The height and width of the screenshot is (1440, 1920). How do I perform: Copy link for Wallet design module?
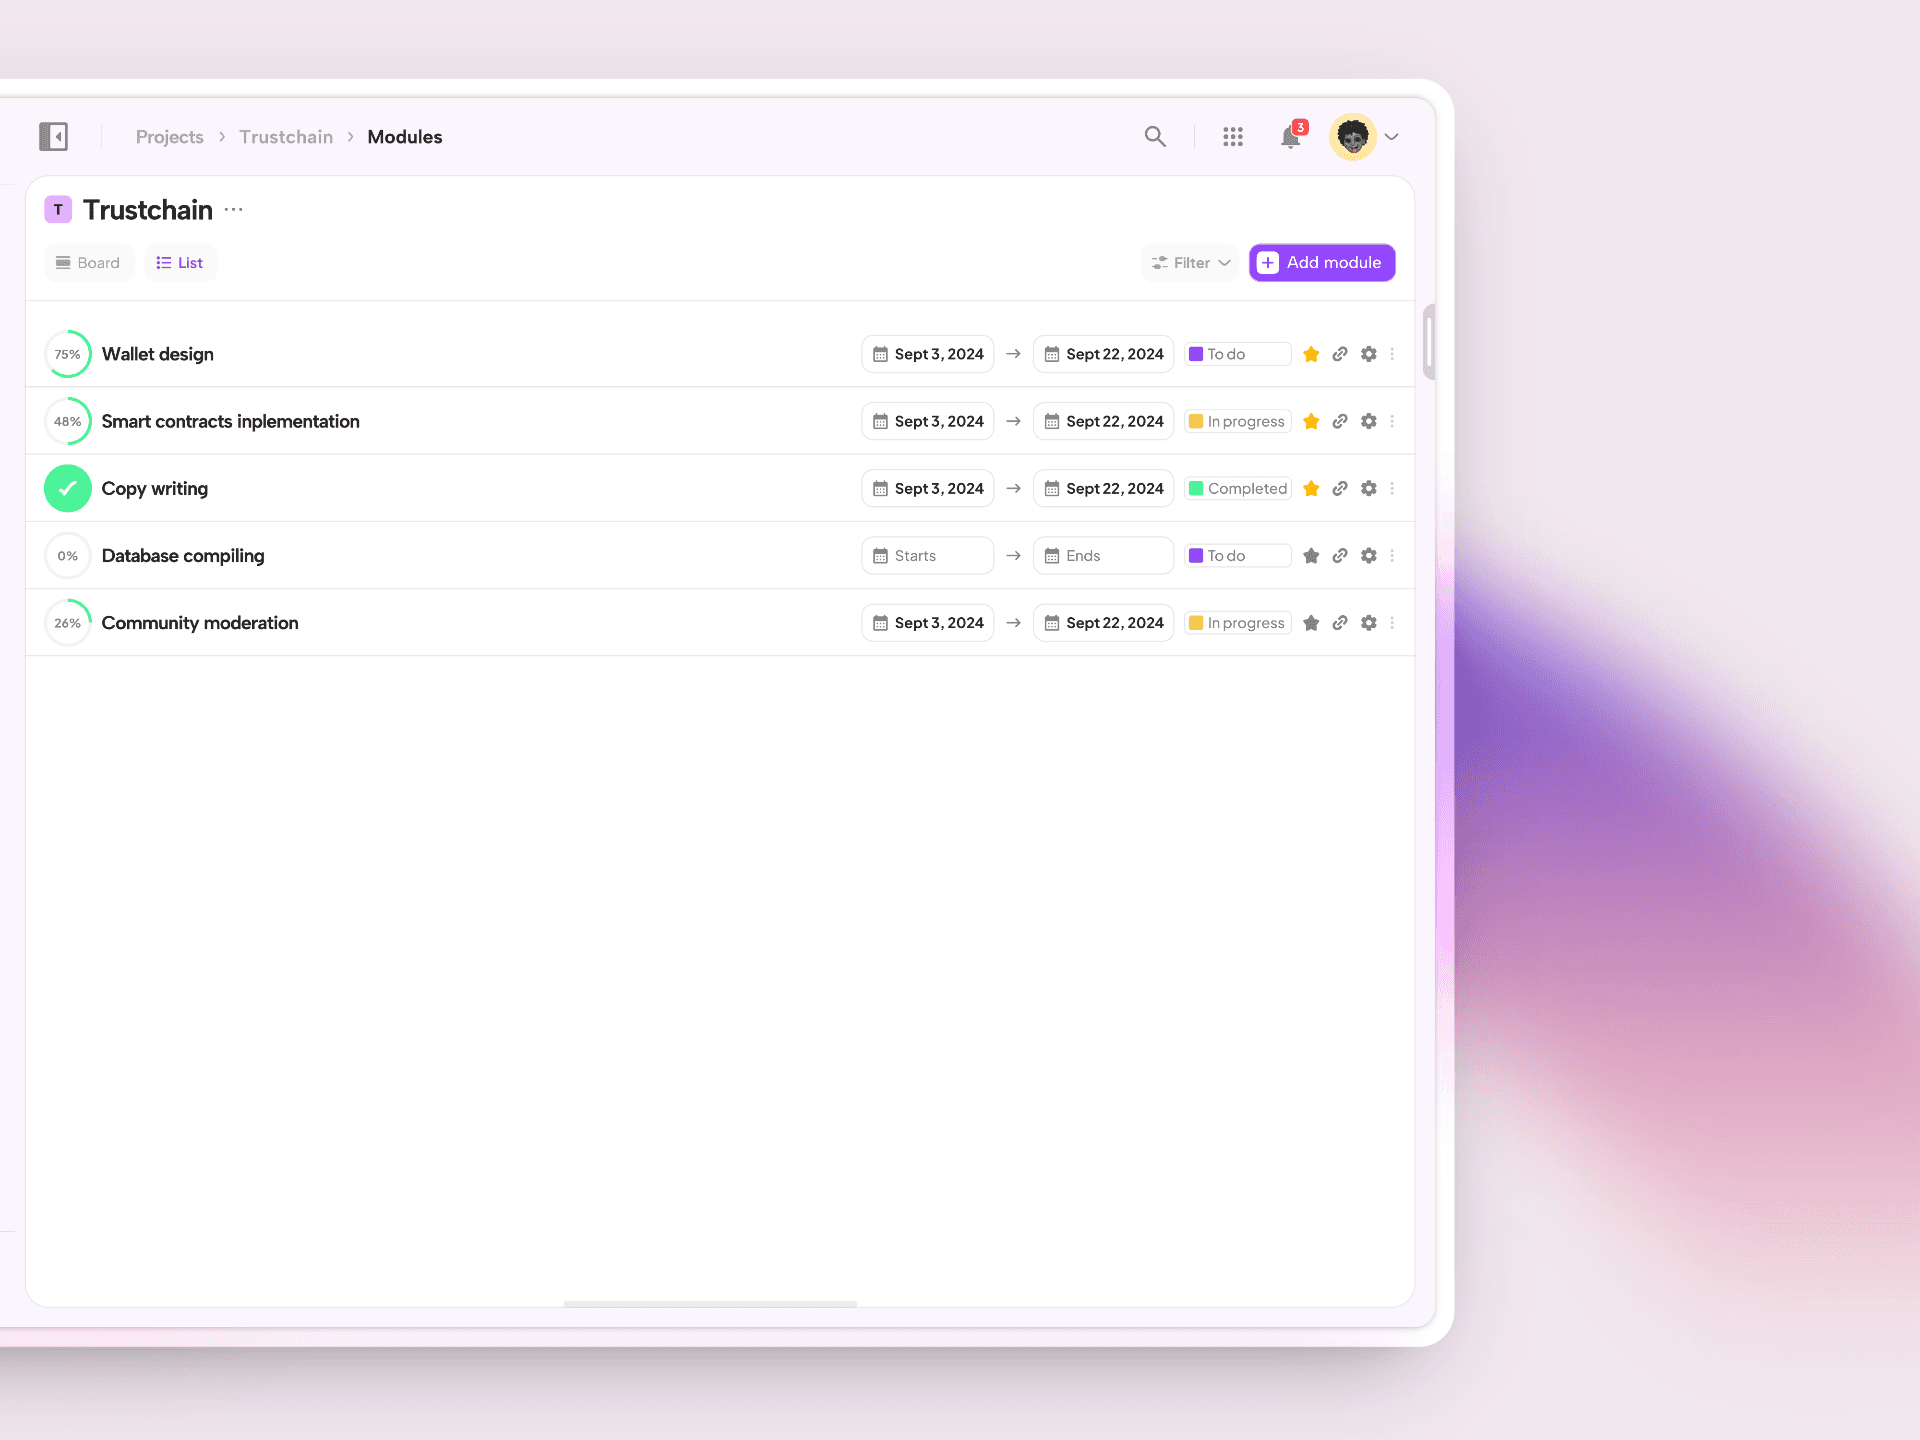1340,354
